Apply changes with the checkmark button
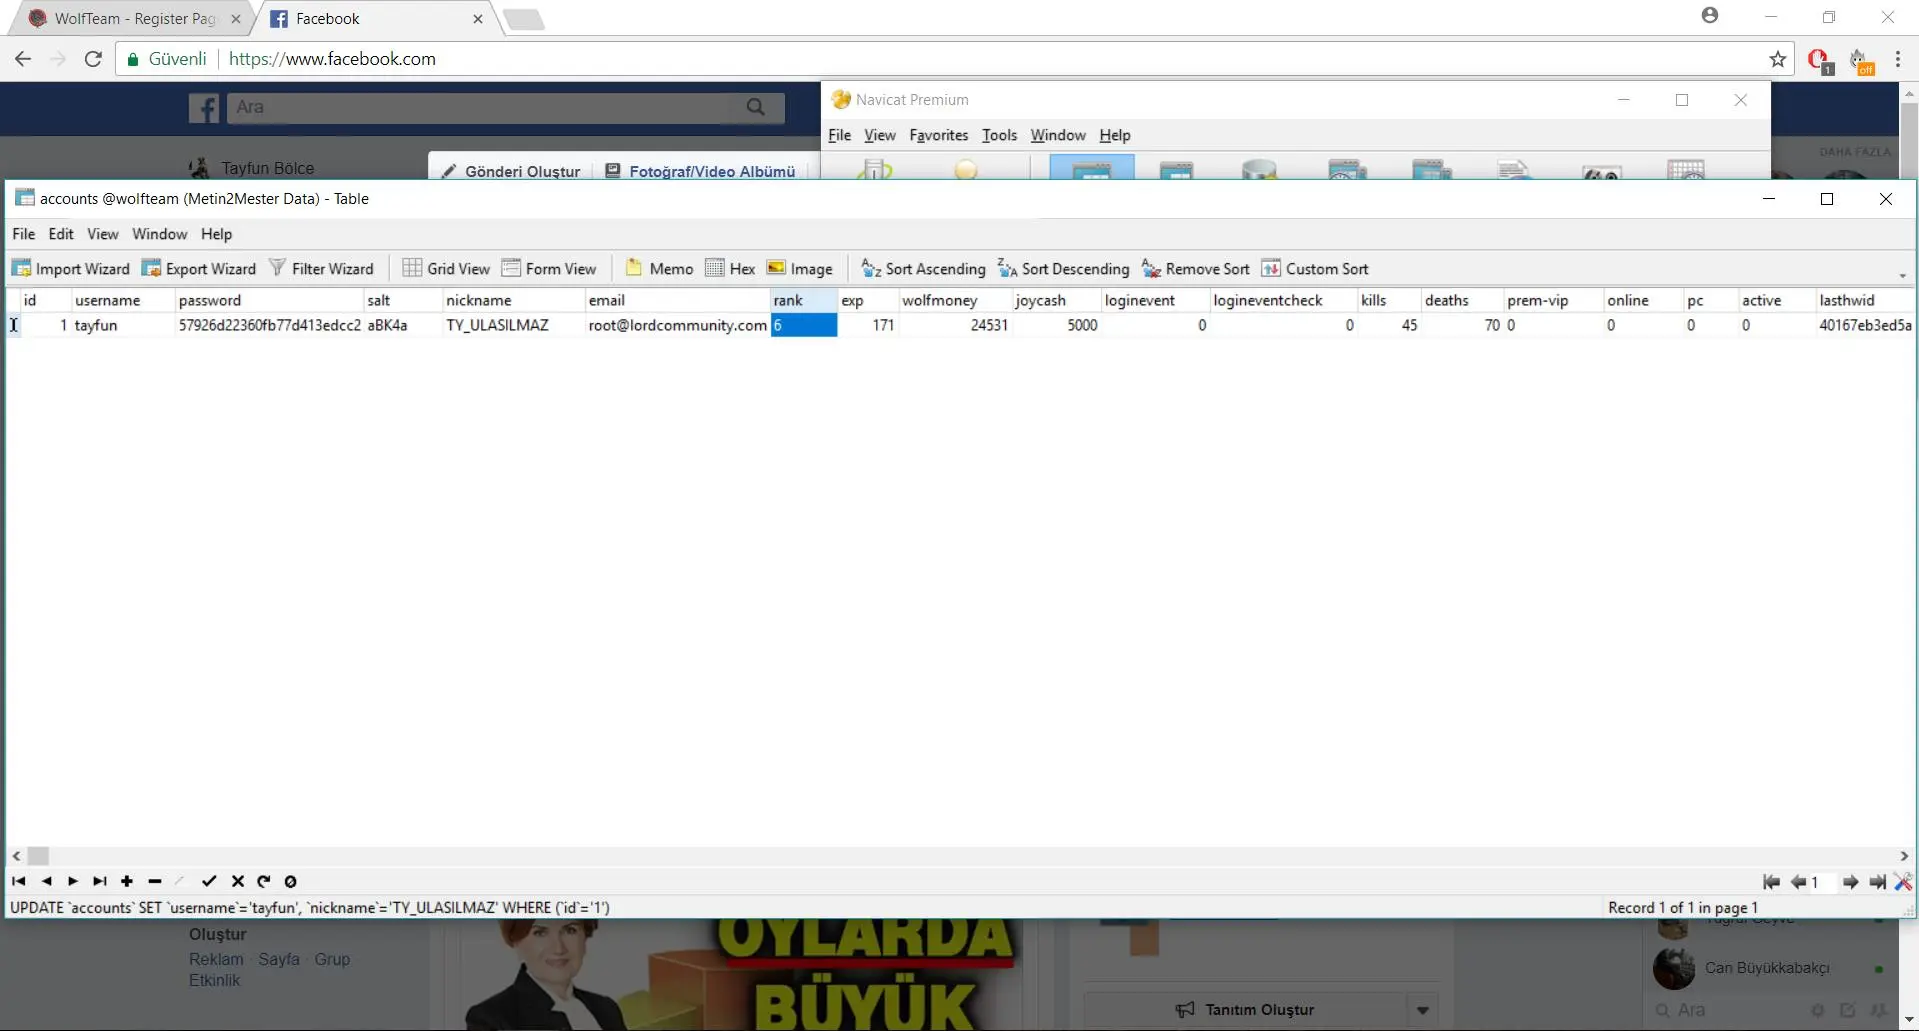1919x1031 pixels. (x=208, y=881)
